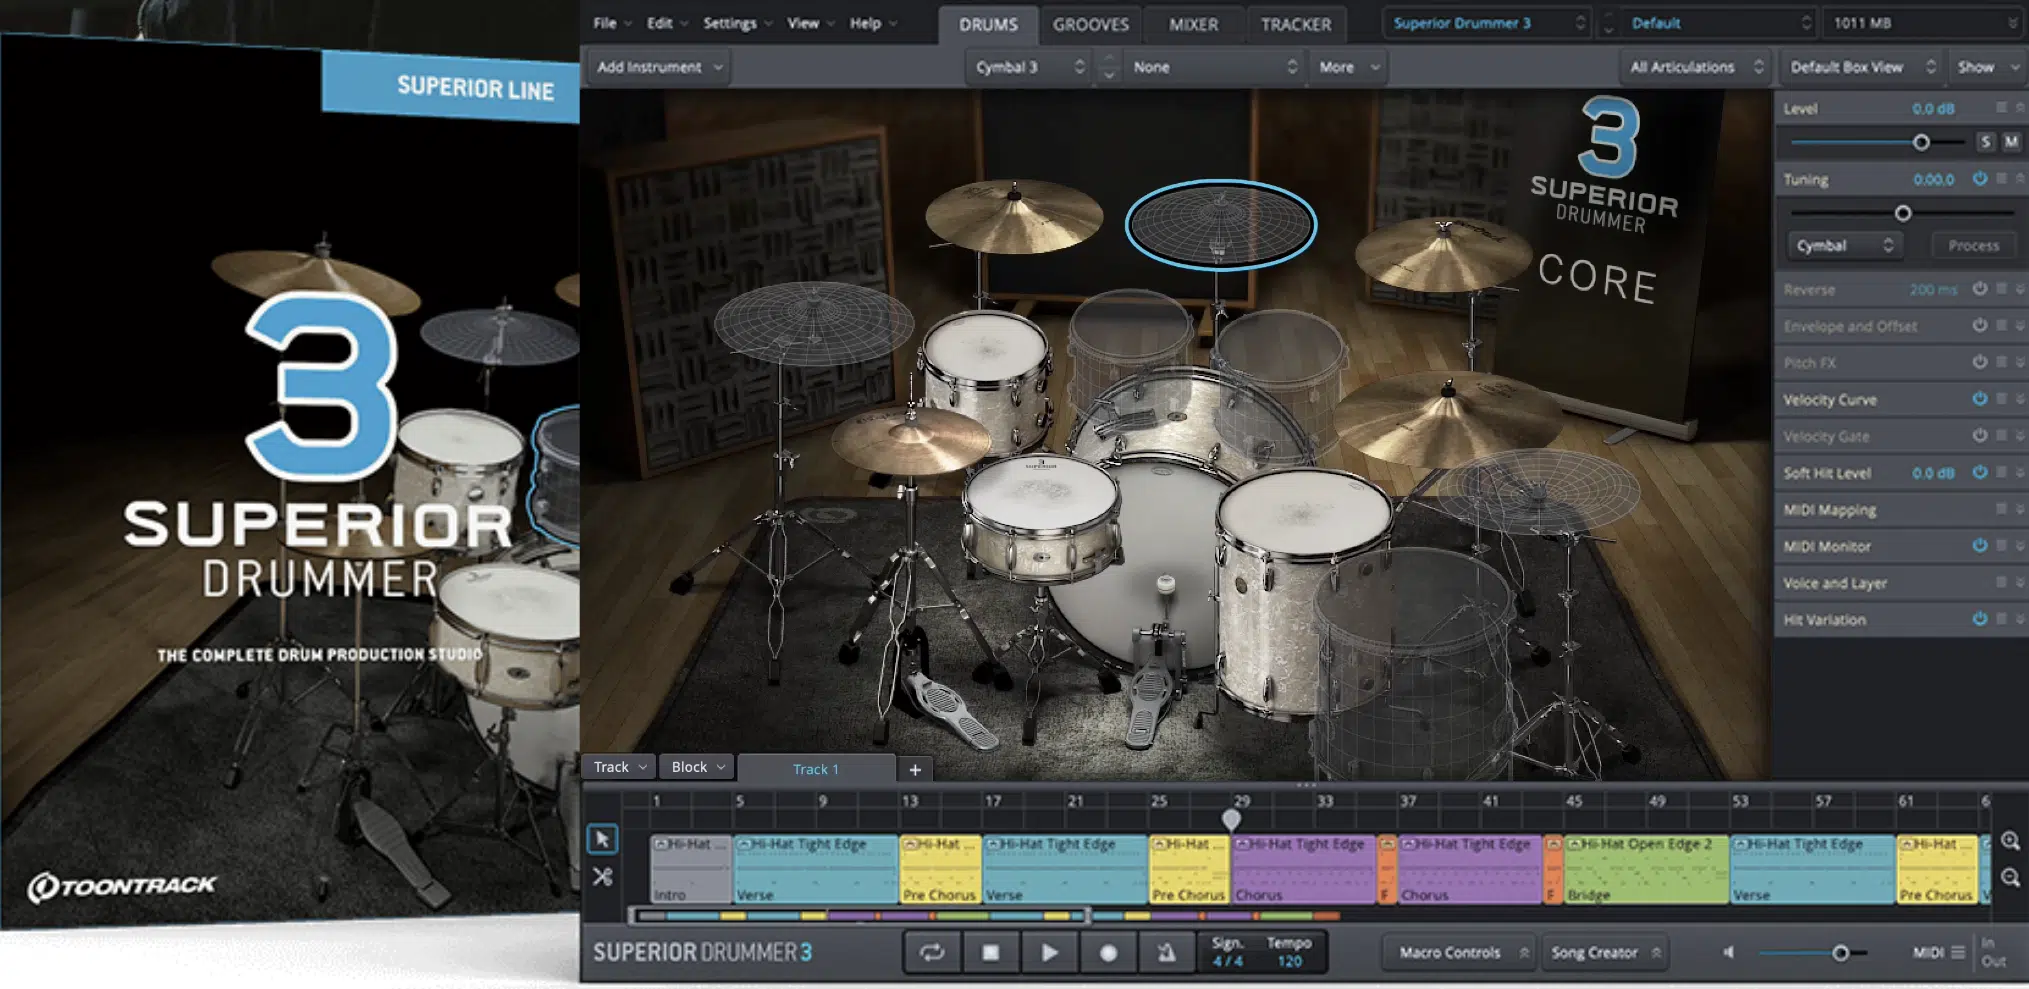
Task: Open the Default preset dropdown
Action: (1720, 23)
